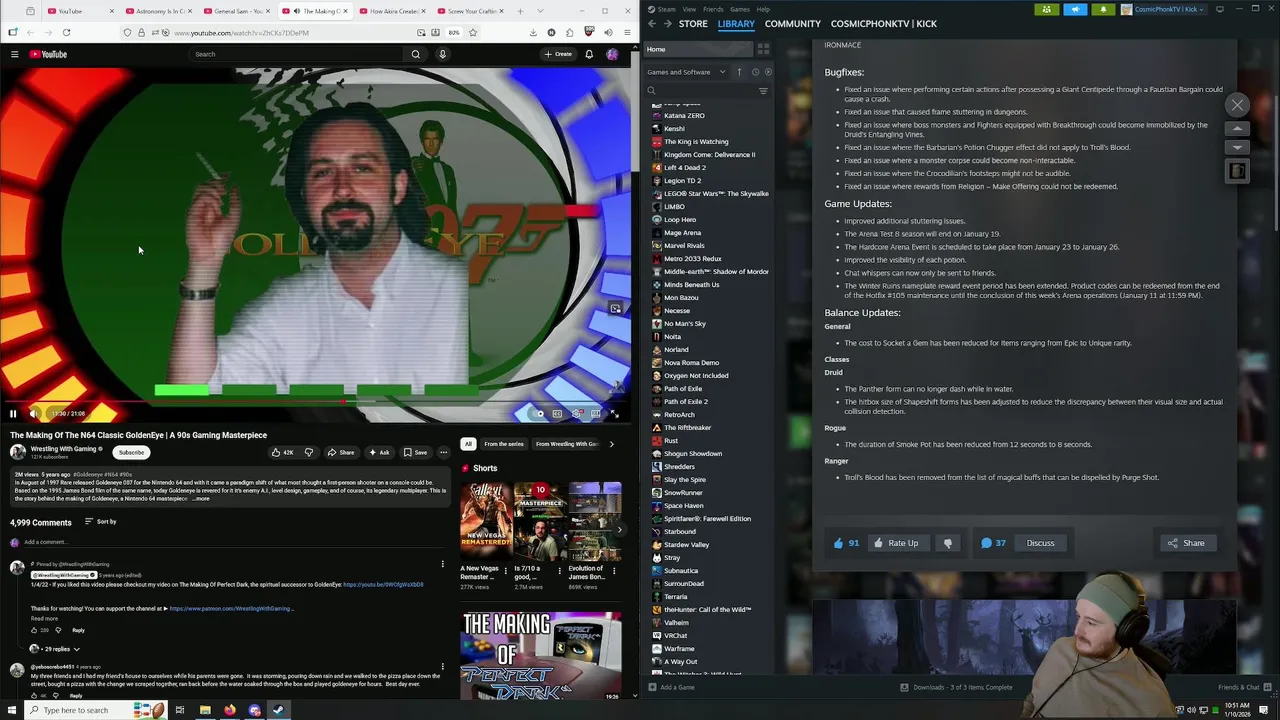This screenshot has height=720, width=1280.
Task: Mute the YouTube video volume
Action: tap(33, 413)
